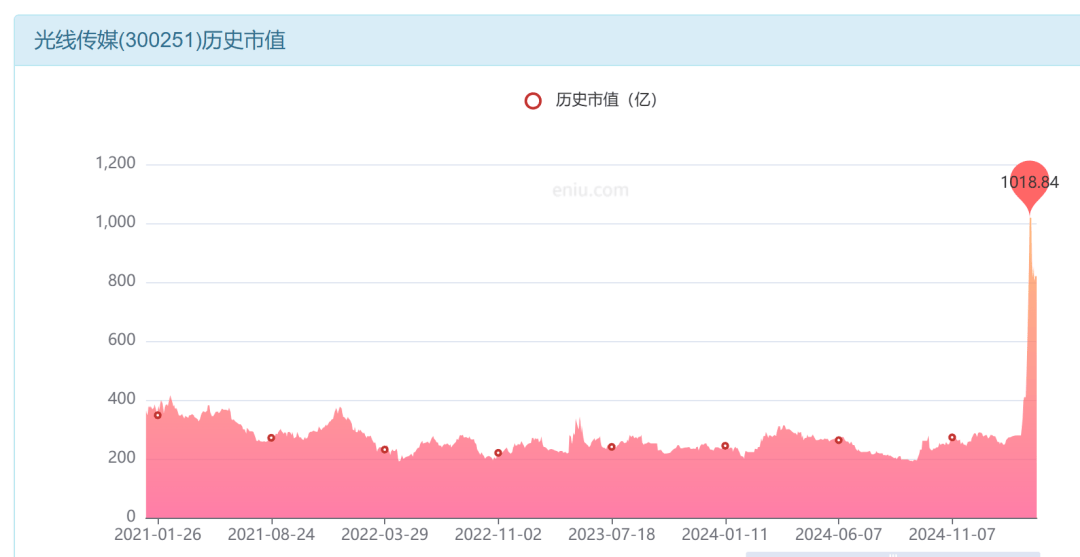This screenshot has height=557, width=1080.
Task: Click the y-axis label 800
Action: [x=122, y=281]
